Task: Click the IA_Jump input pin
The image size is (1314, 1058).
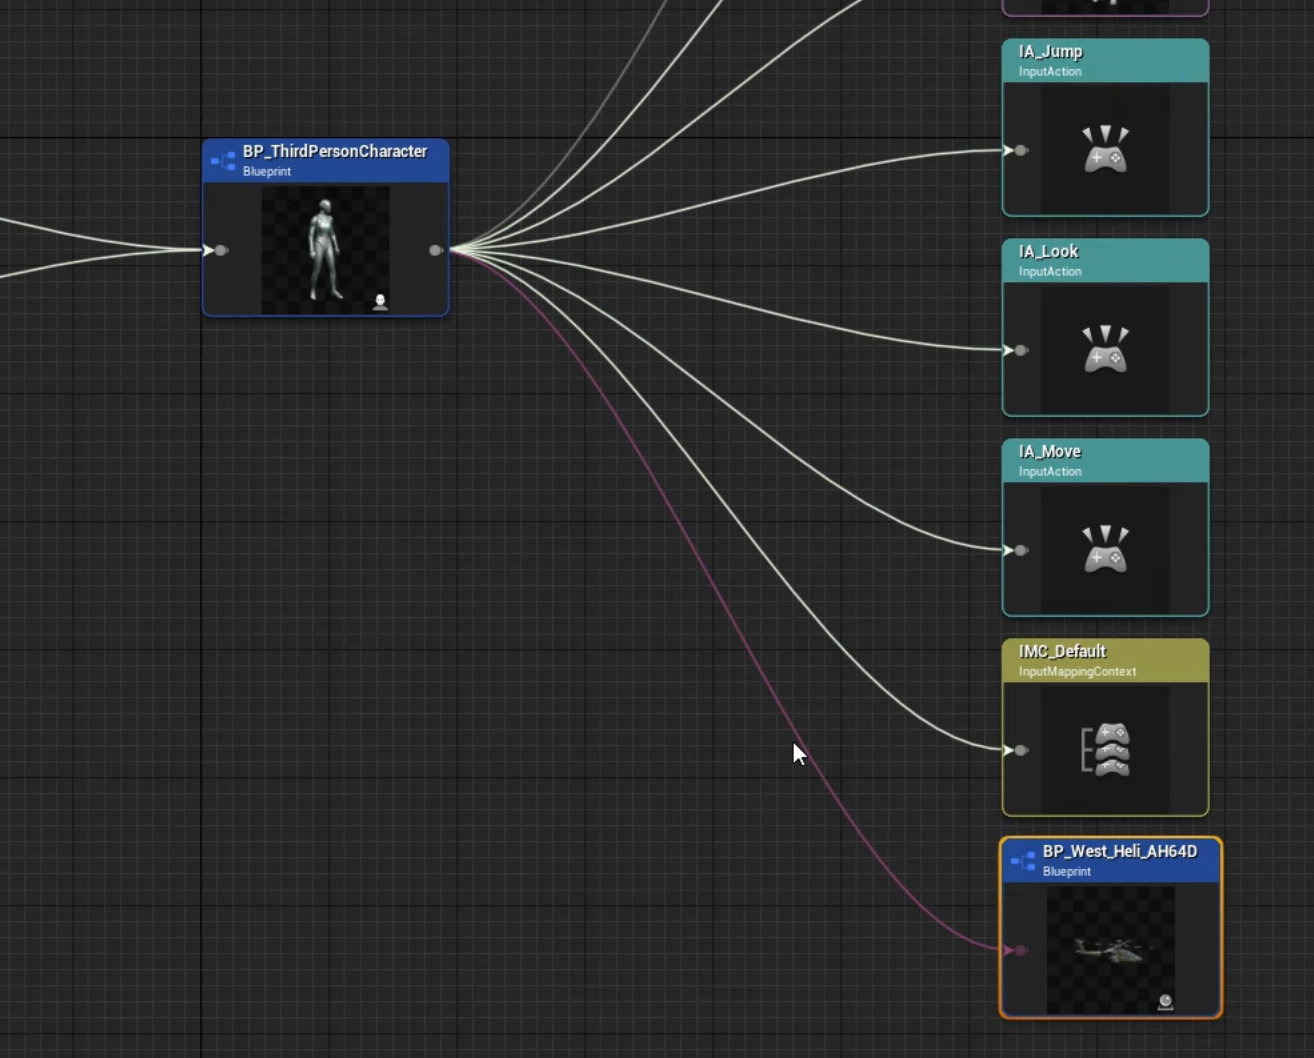Action: point(1021,150)
